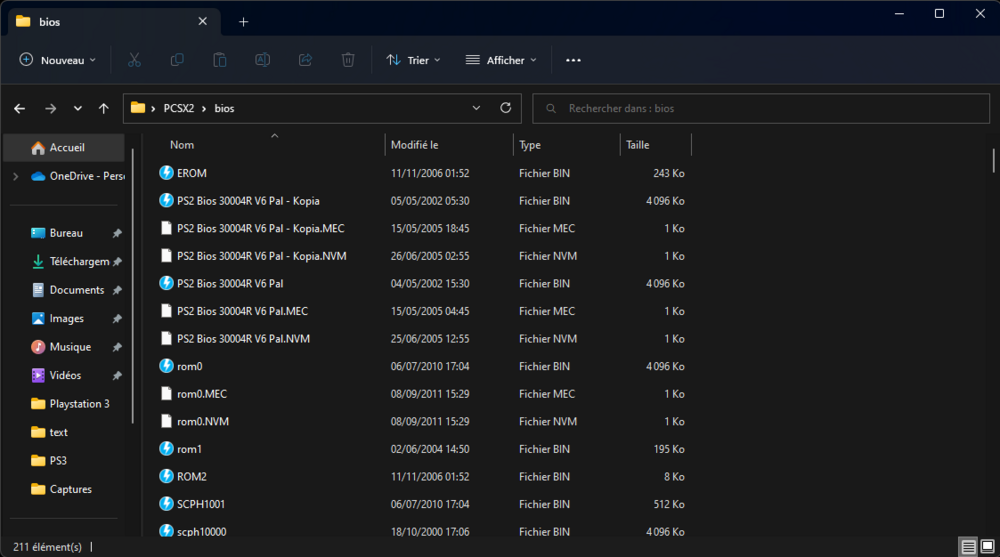Open Accueil in the sidebar
Viewport: 1000px width, 557px height.
click(x=64, y=147)
